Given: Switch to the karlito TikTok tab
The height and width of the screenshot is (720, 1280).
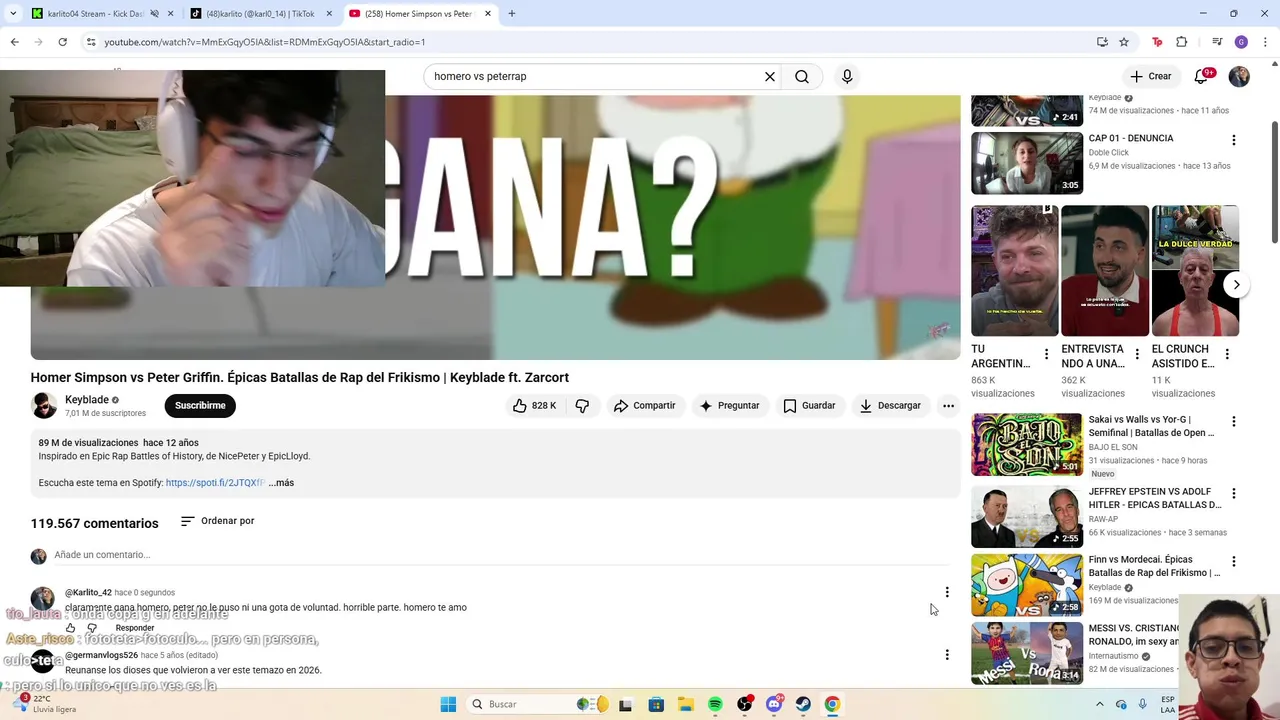Looking at the screenshot, I should pyautogui.click(x=258, y=14).
